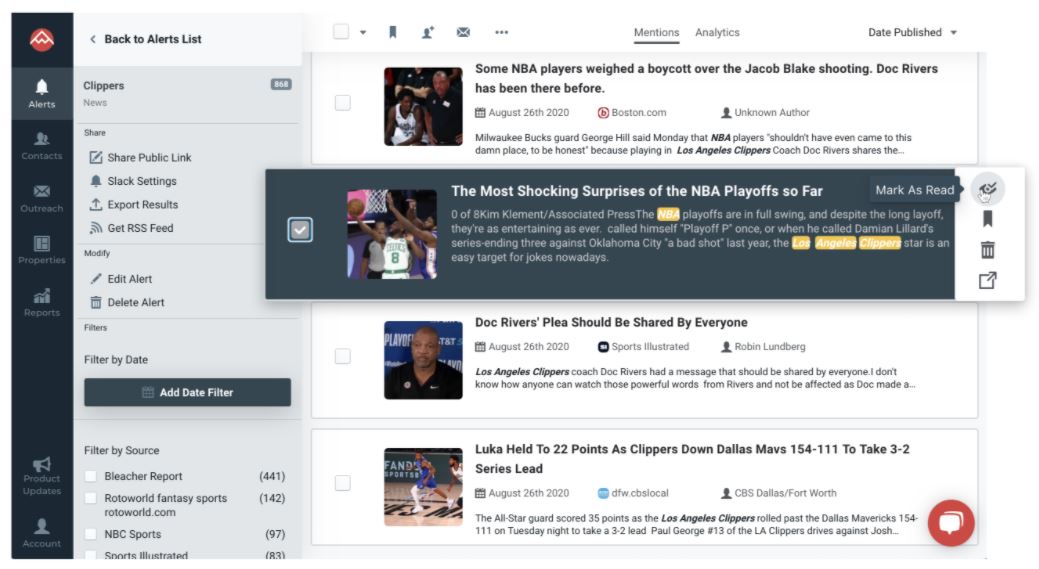Open the chat support bubble
The image size is (1039, 569).
pyautogui.click(x=951, y=523)
